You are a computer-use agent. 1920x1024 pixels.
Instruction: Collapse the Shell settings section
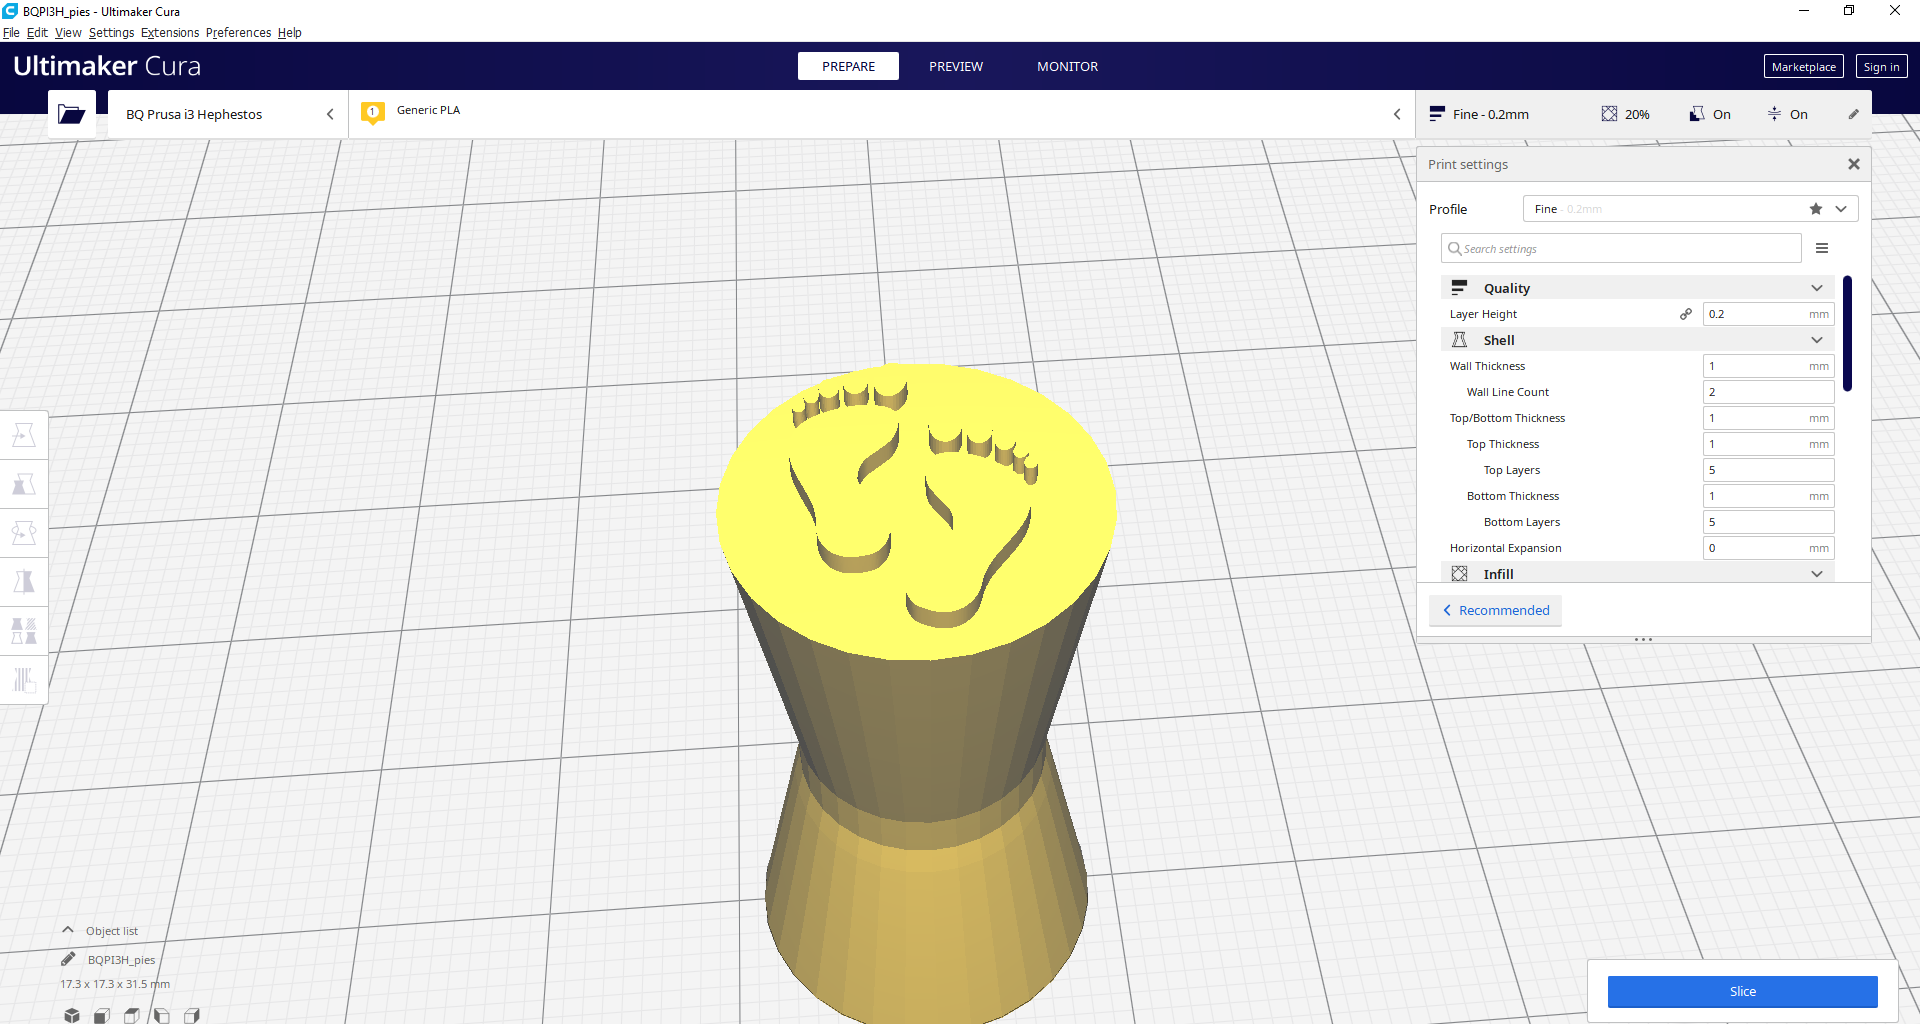(1816, 339)
